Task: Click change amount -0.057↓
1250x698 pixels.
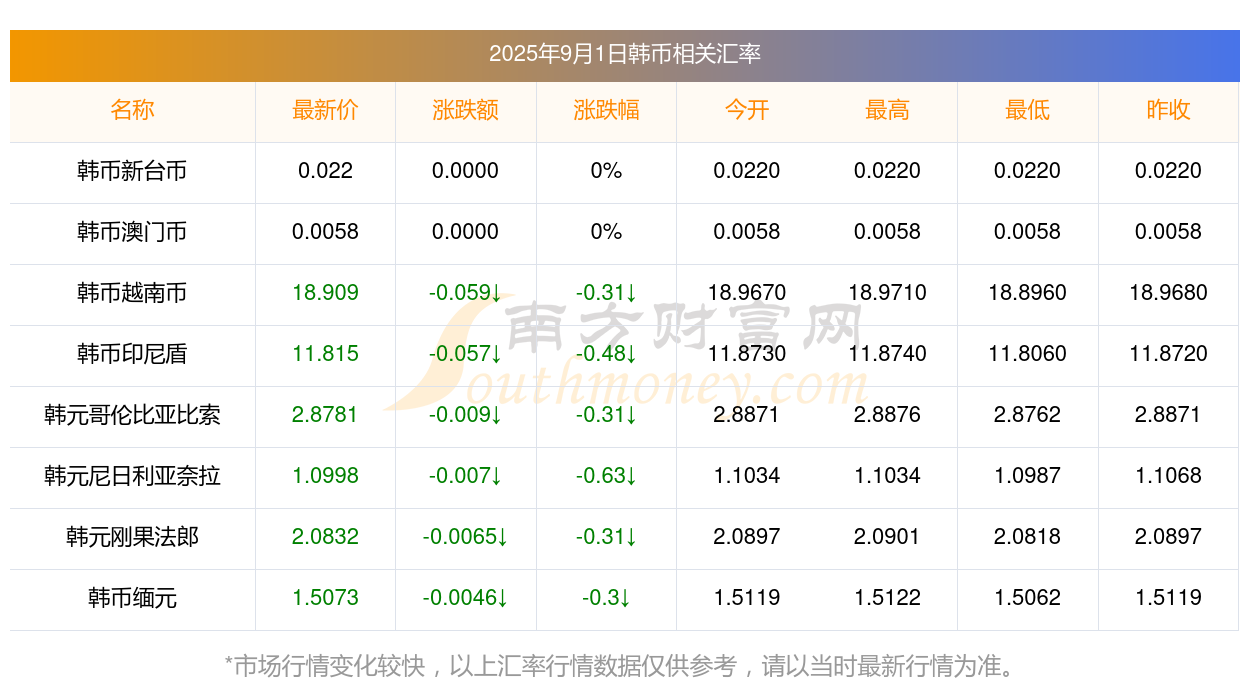Action: coord(466,354)
